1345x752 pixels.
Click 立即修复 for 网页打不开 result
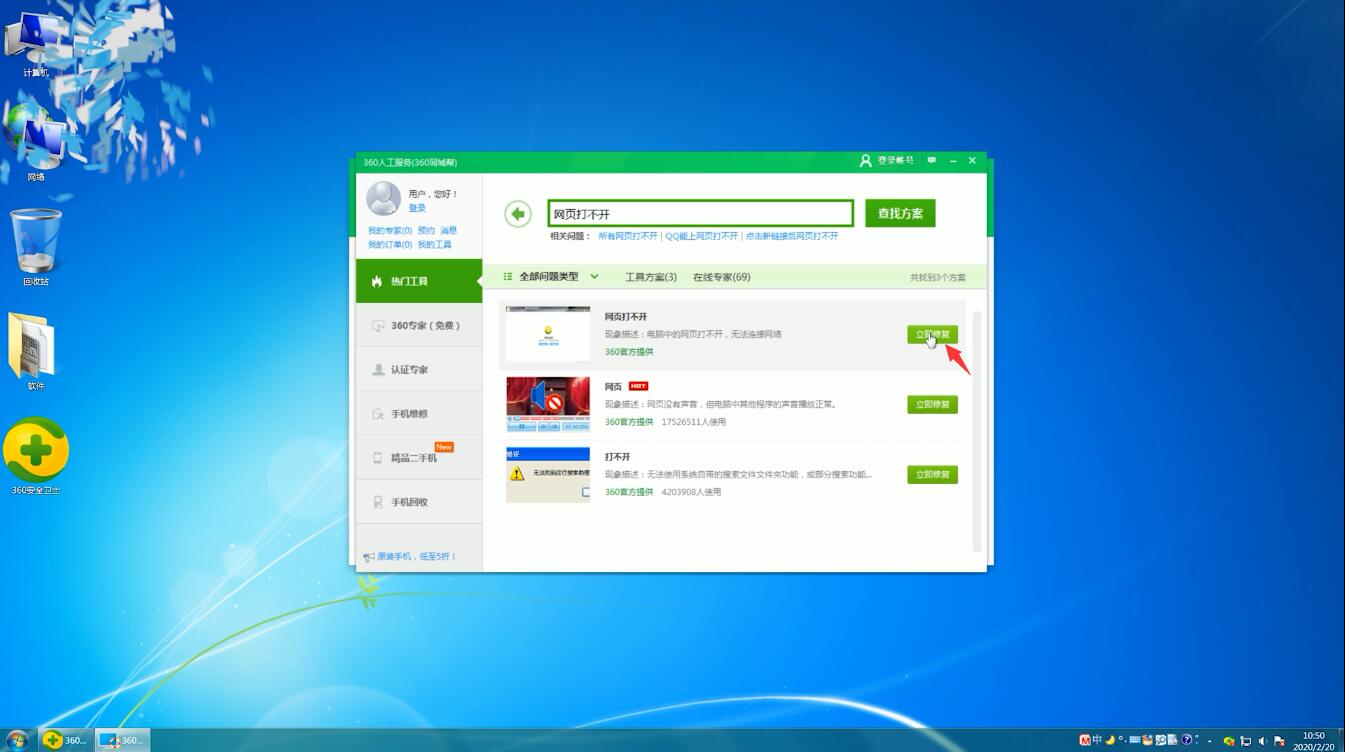pos(932,334)
